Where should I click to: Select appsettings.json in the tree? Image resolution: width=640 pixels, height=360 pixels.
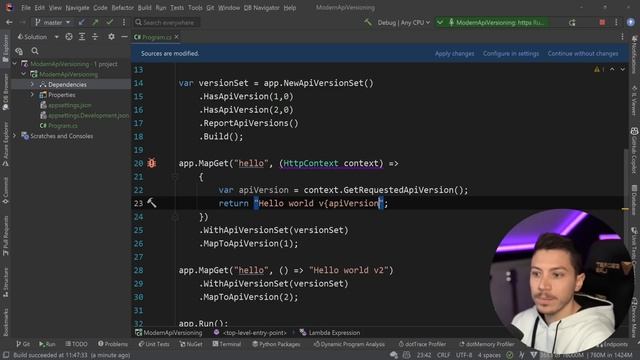pos(70,105)
